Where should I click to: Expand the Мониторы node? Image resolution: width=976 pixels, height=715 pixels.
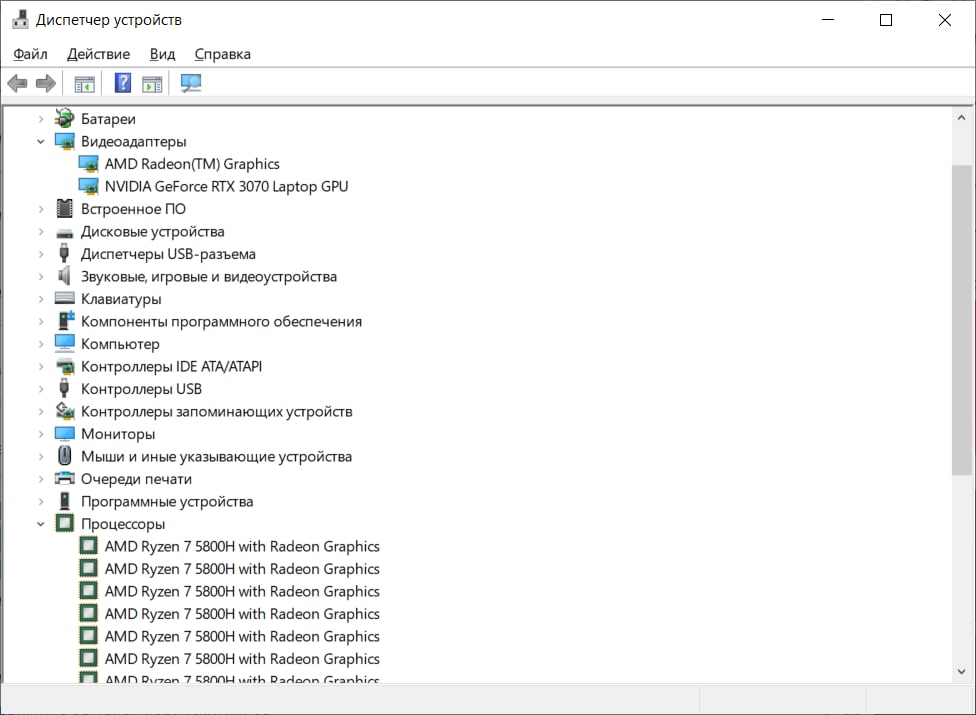[x=40, y=434]
